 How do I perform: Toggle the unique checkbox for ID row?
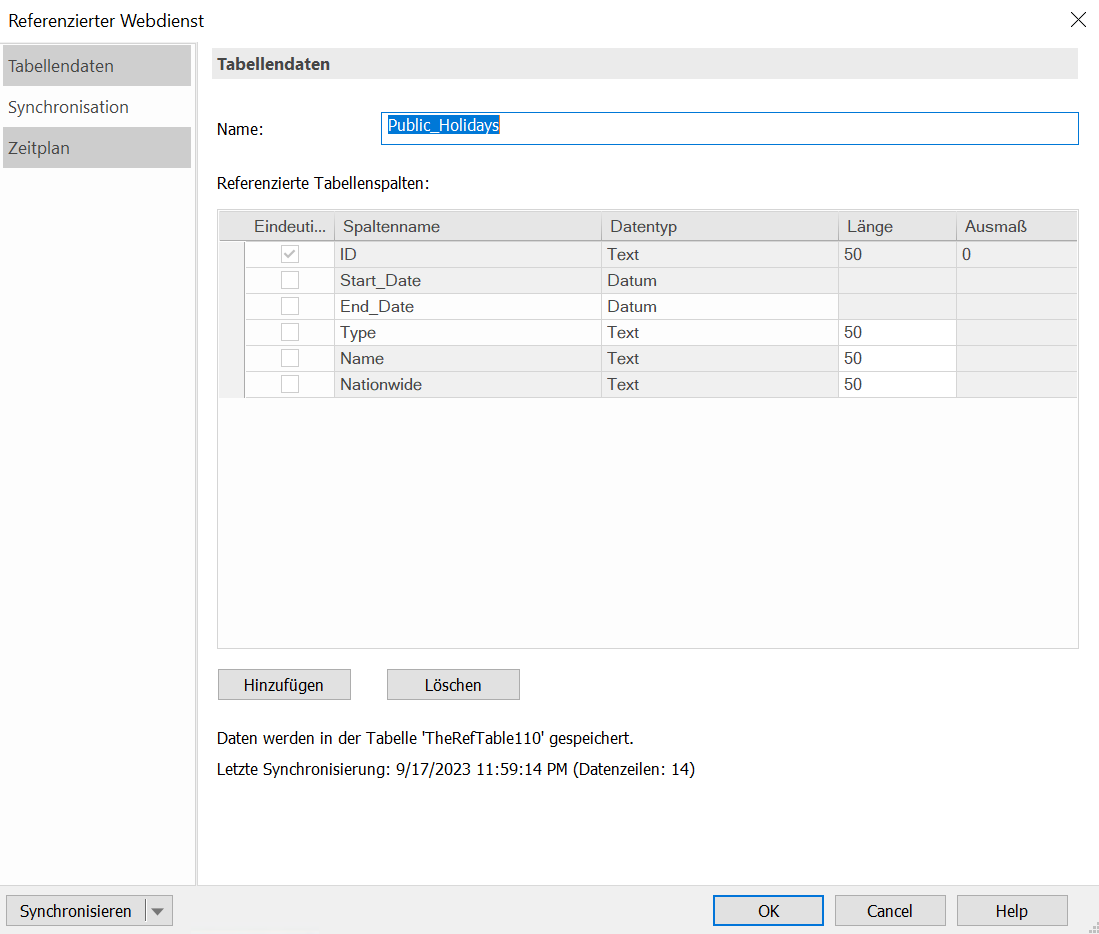pyautogui.click(x=289, y=254)
